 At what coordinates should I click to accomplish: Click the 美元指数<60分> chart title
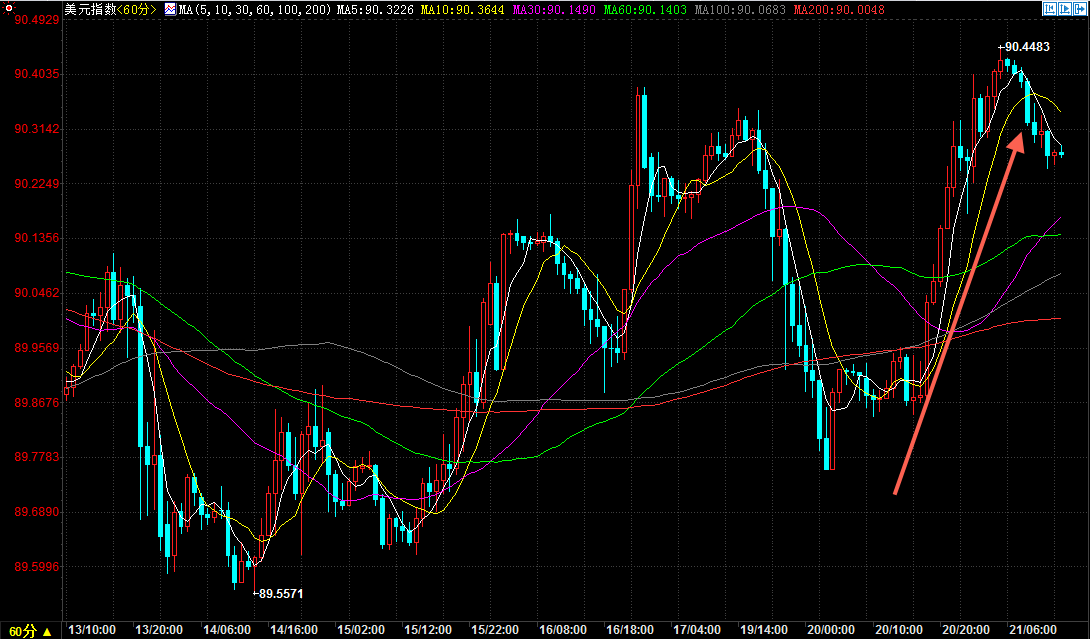pos(111,10)
